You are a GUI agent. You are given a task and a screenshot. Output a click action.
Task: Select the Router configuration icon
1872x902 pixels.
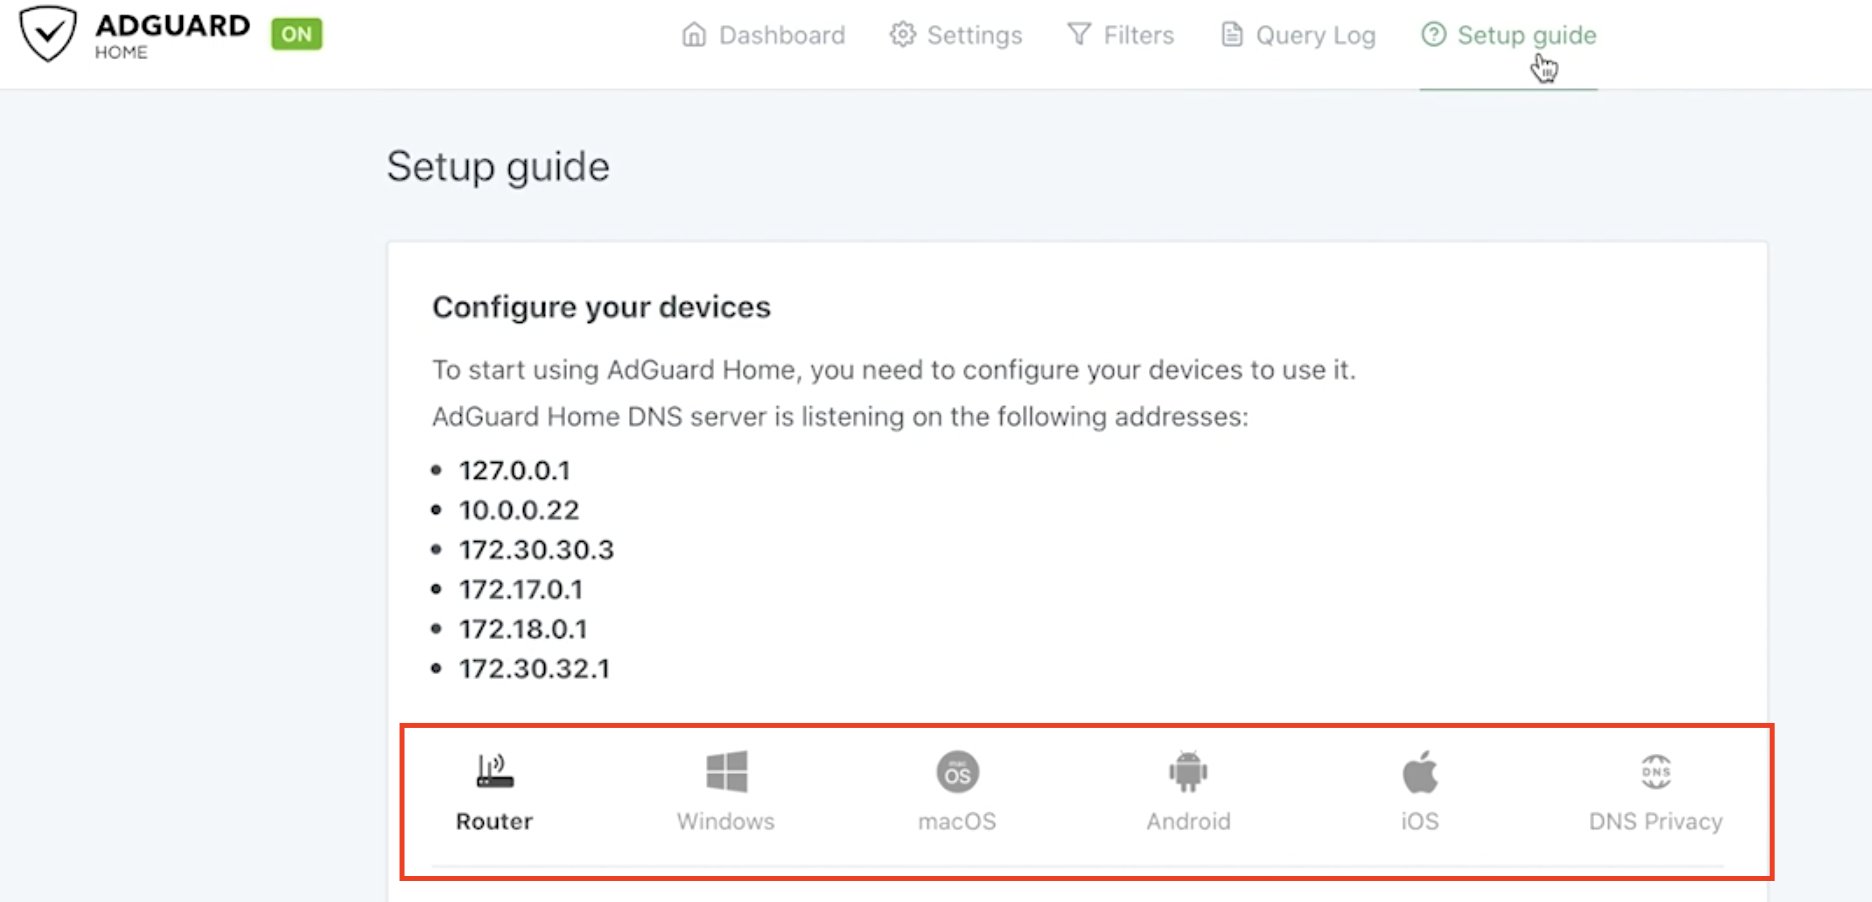pyautogui.click(x=493, y=770)
